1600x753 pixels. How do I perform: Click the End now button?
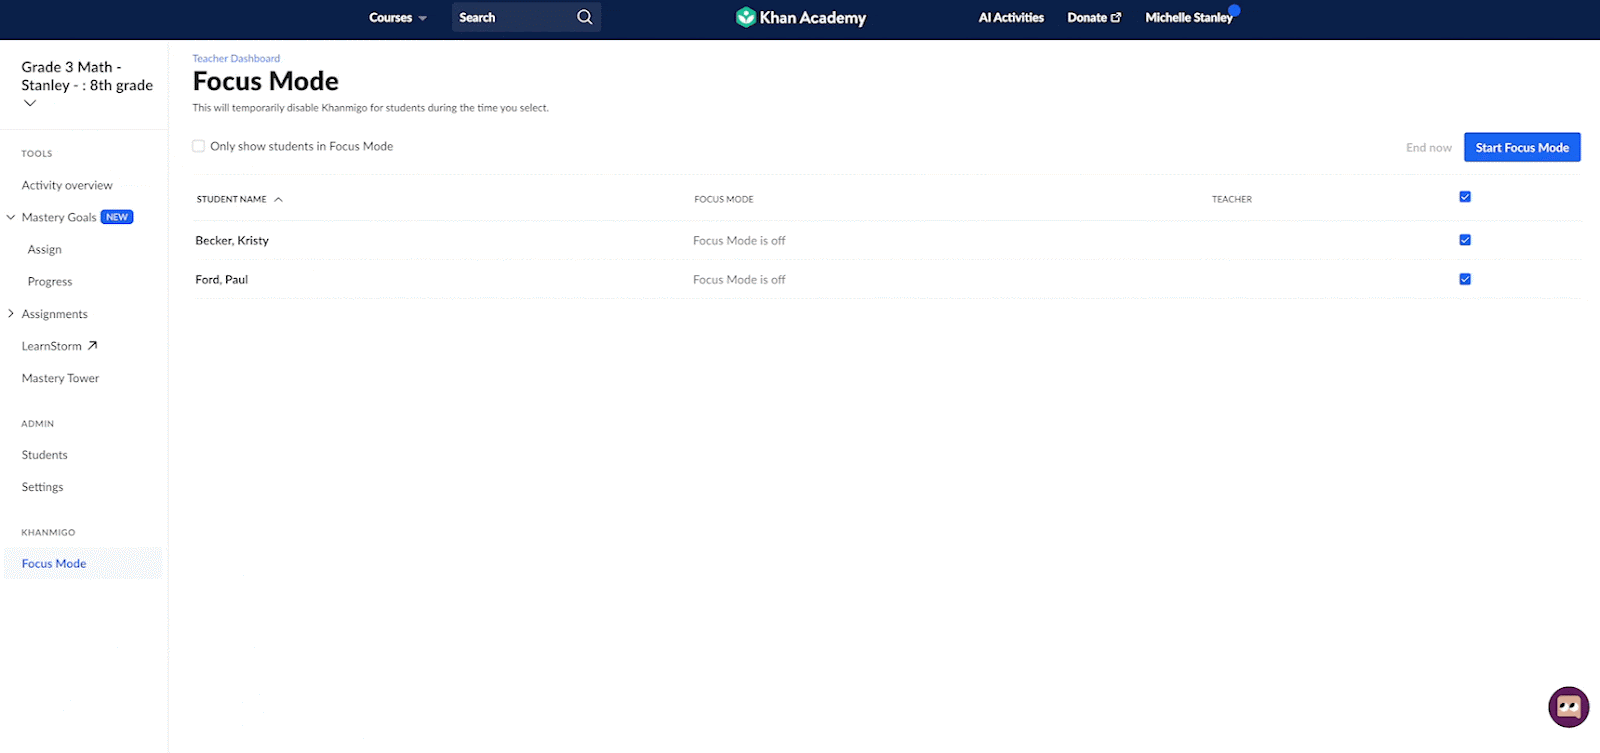1428,148
